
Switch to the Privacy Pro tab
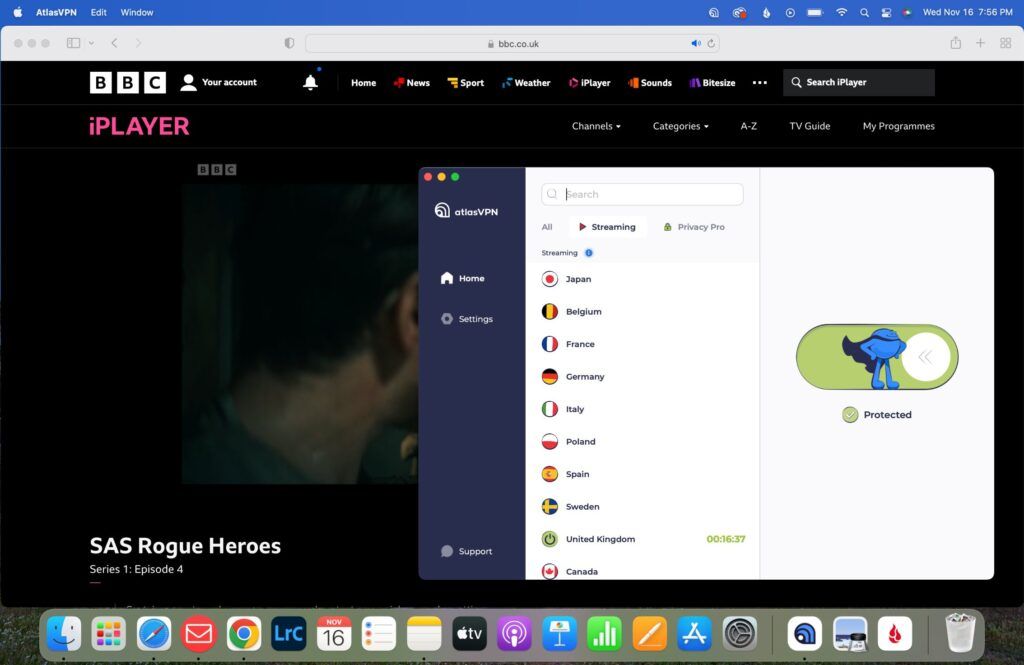[694, 227]
